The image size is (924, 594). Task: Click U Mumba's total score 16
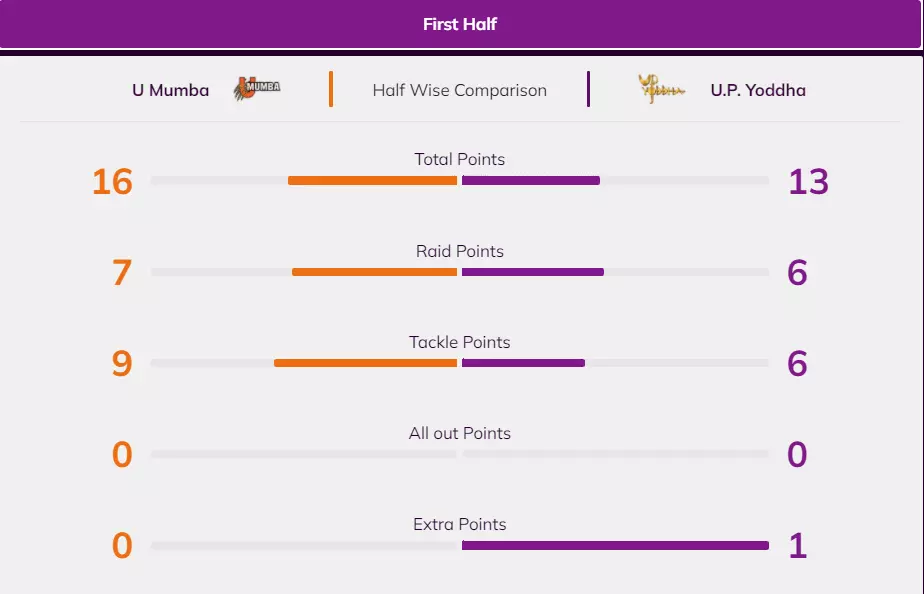click(112, 182)
